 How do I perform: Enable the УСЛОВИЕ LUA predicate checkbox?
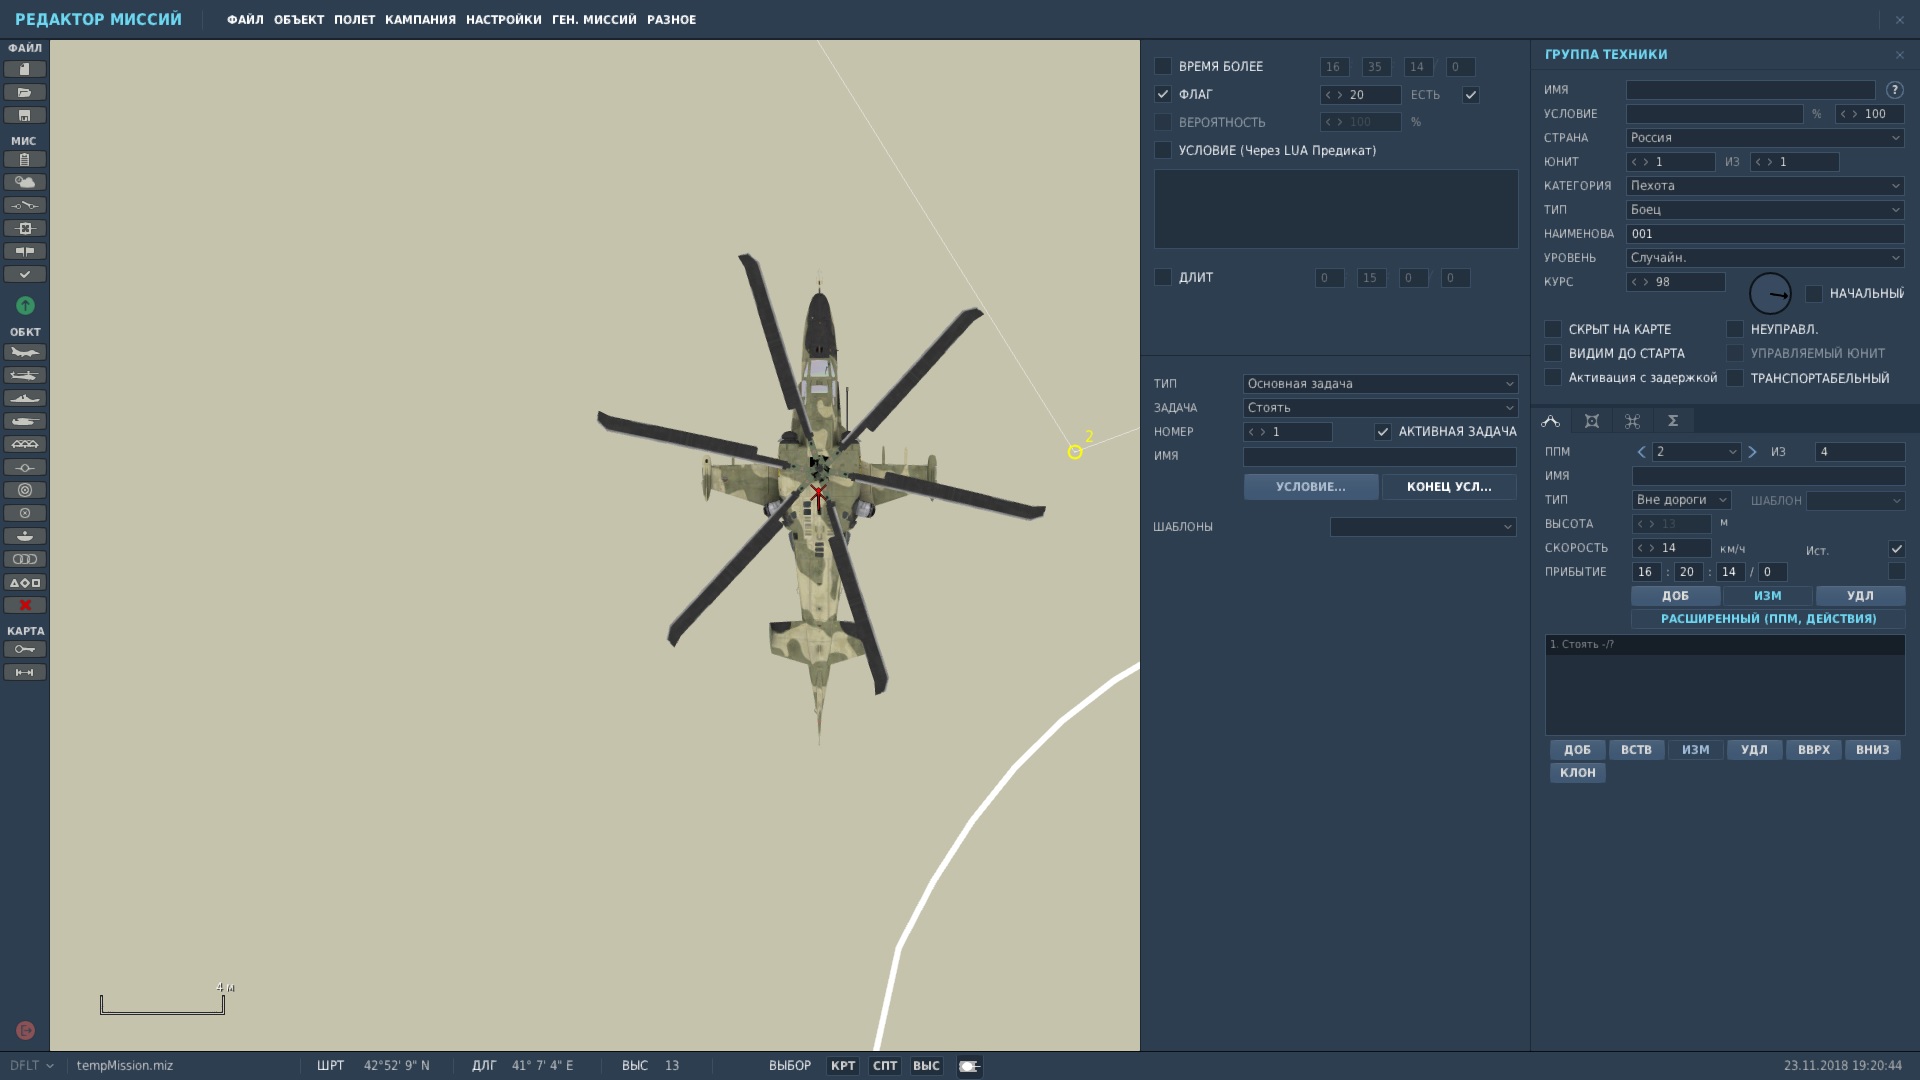point(1163,150)
